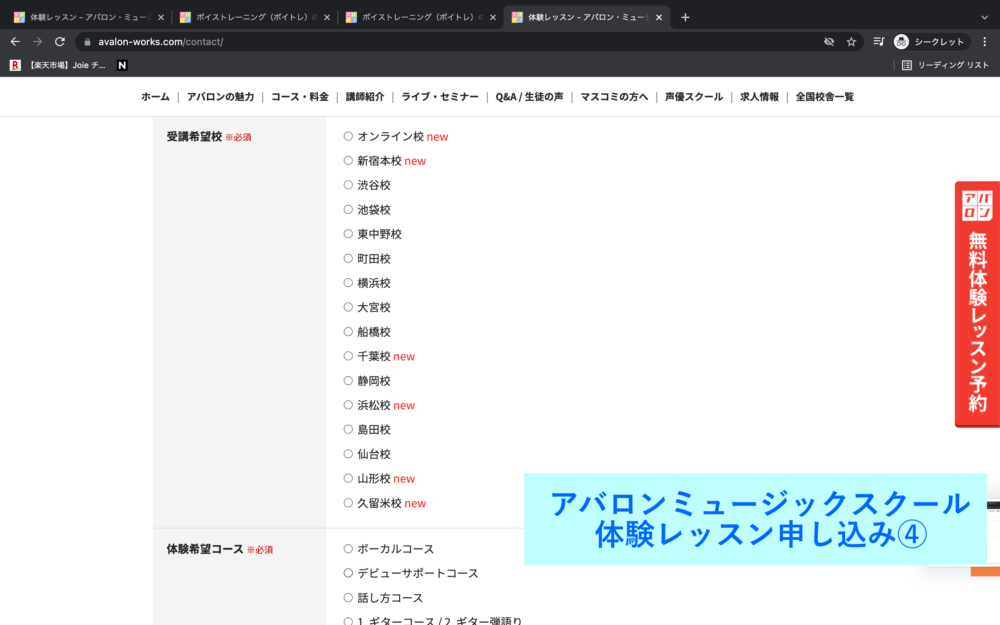The height and width of the screenshot is (625, 1000).
Task: Open Q&A / 生徒の声 navigation item
Action: point(529,97)
